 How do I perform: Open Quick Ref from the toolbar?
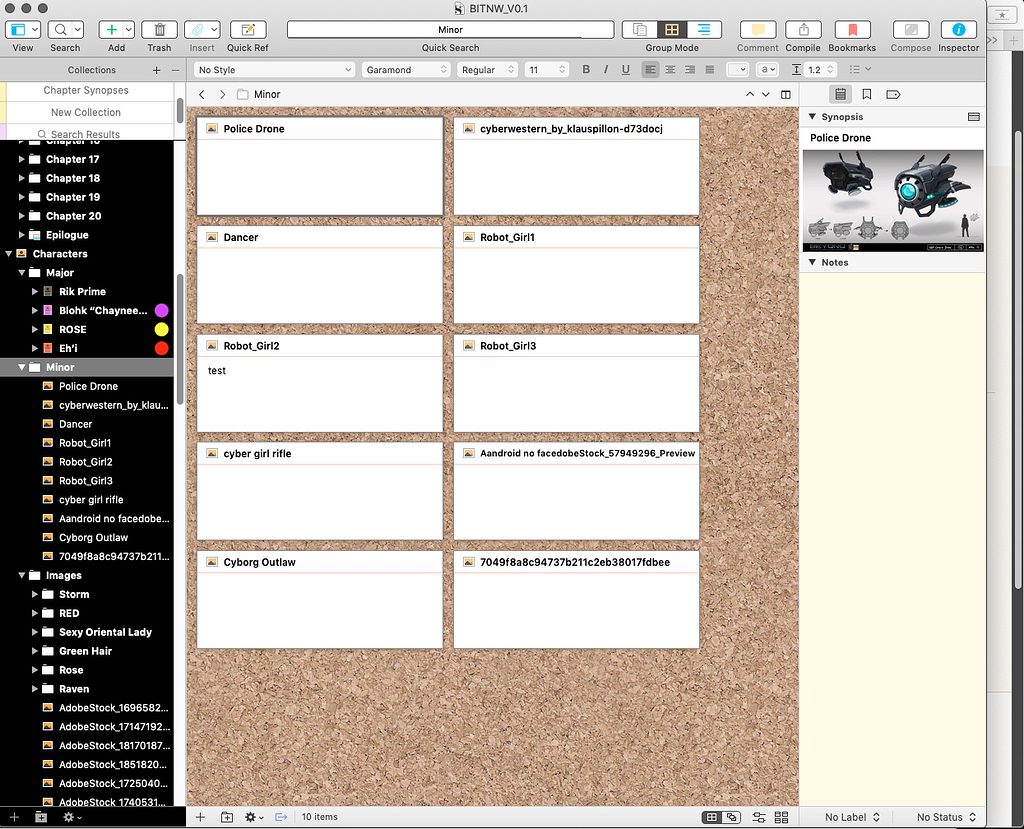coord(247,30)
